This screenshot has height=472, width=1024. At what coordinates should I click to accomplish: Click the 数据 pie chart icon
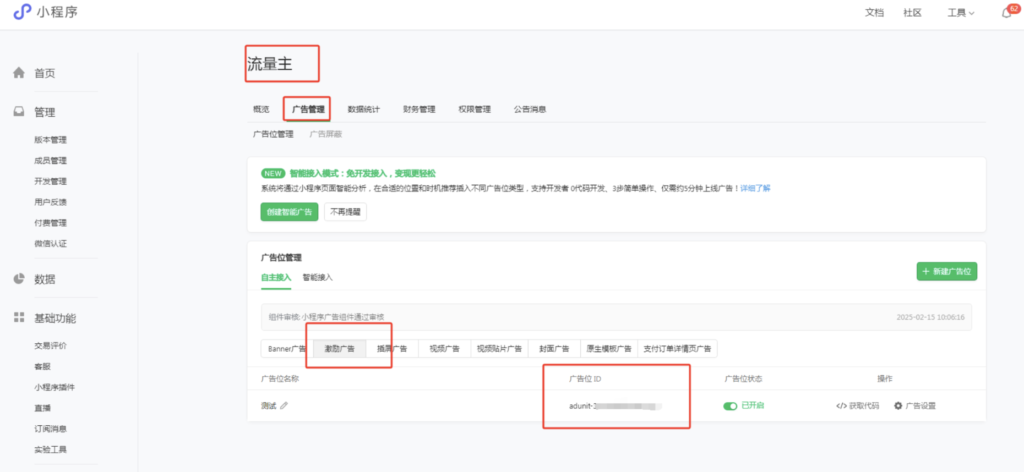[x=18, y=279]
